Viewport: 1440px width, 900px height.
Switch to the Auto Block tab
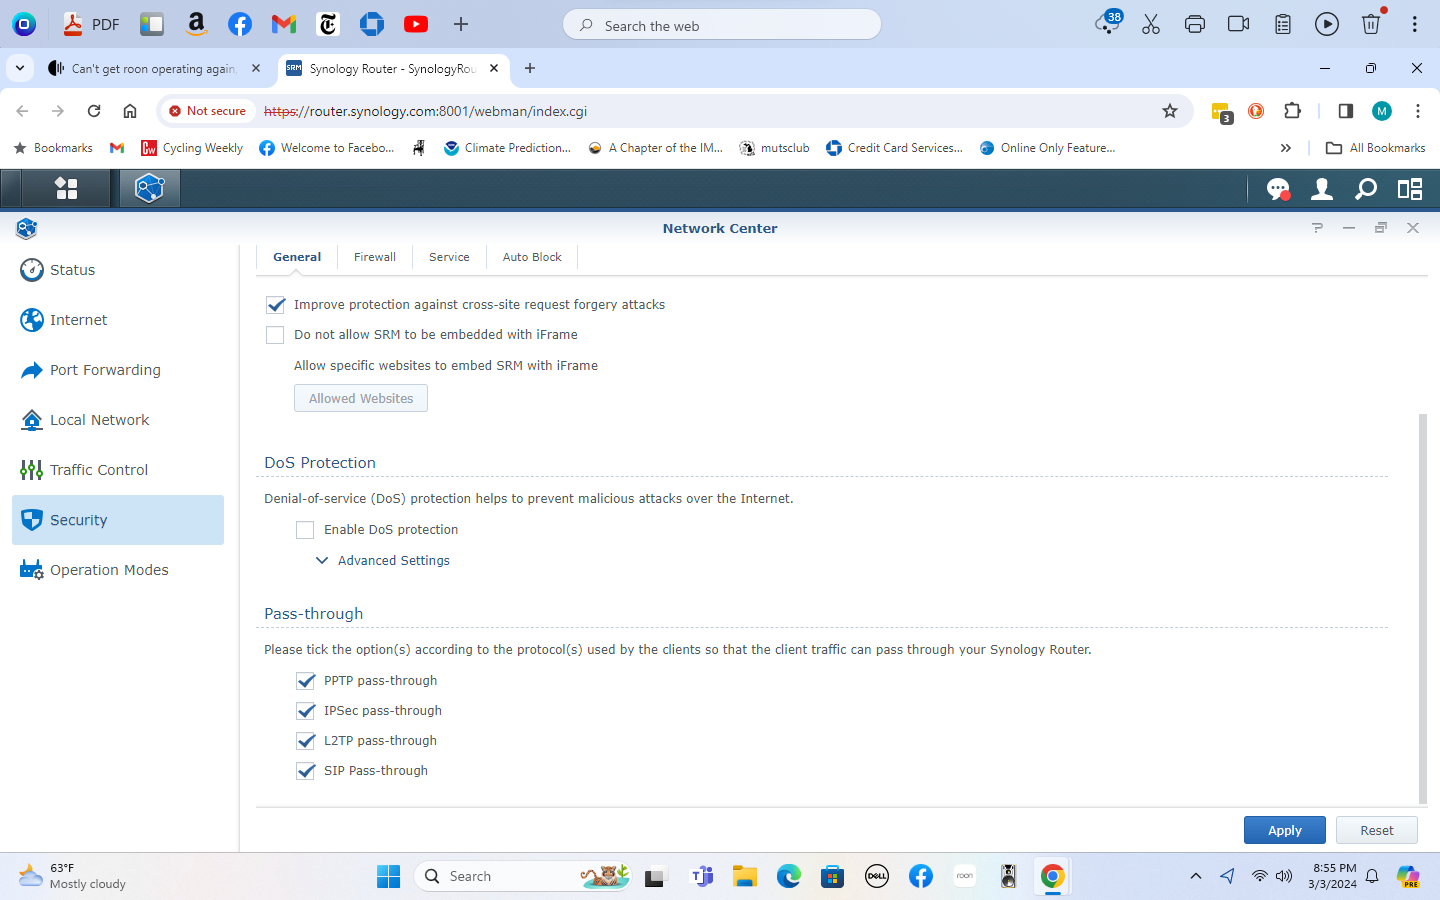coord(532,257)
